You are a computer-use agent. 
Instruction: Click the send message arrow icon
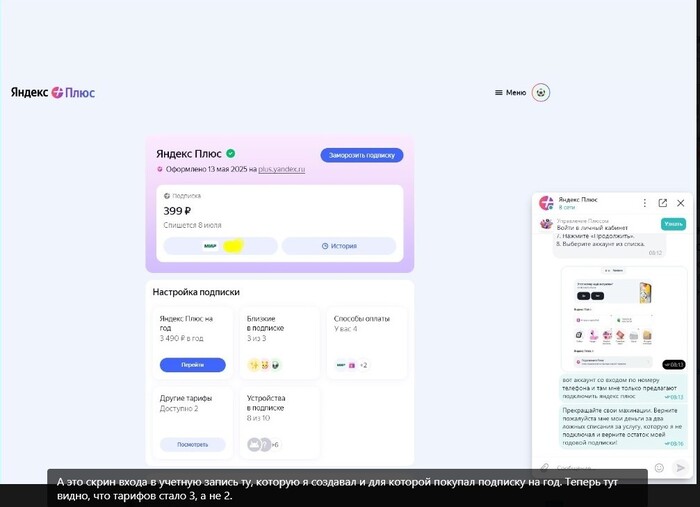[x=681, y=467]
